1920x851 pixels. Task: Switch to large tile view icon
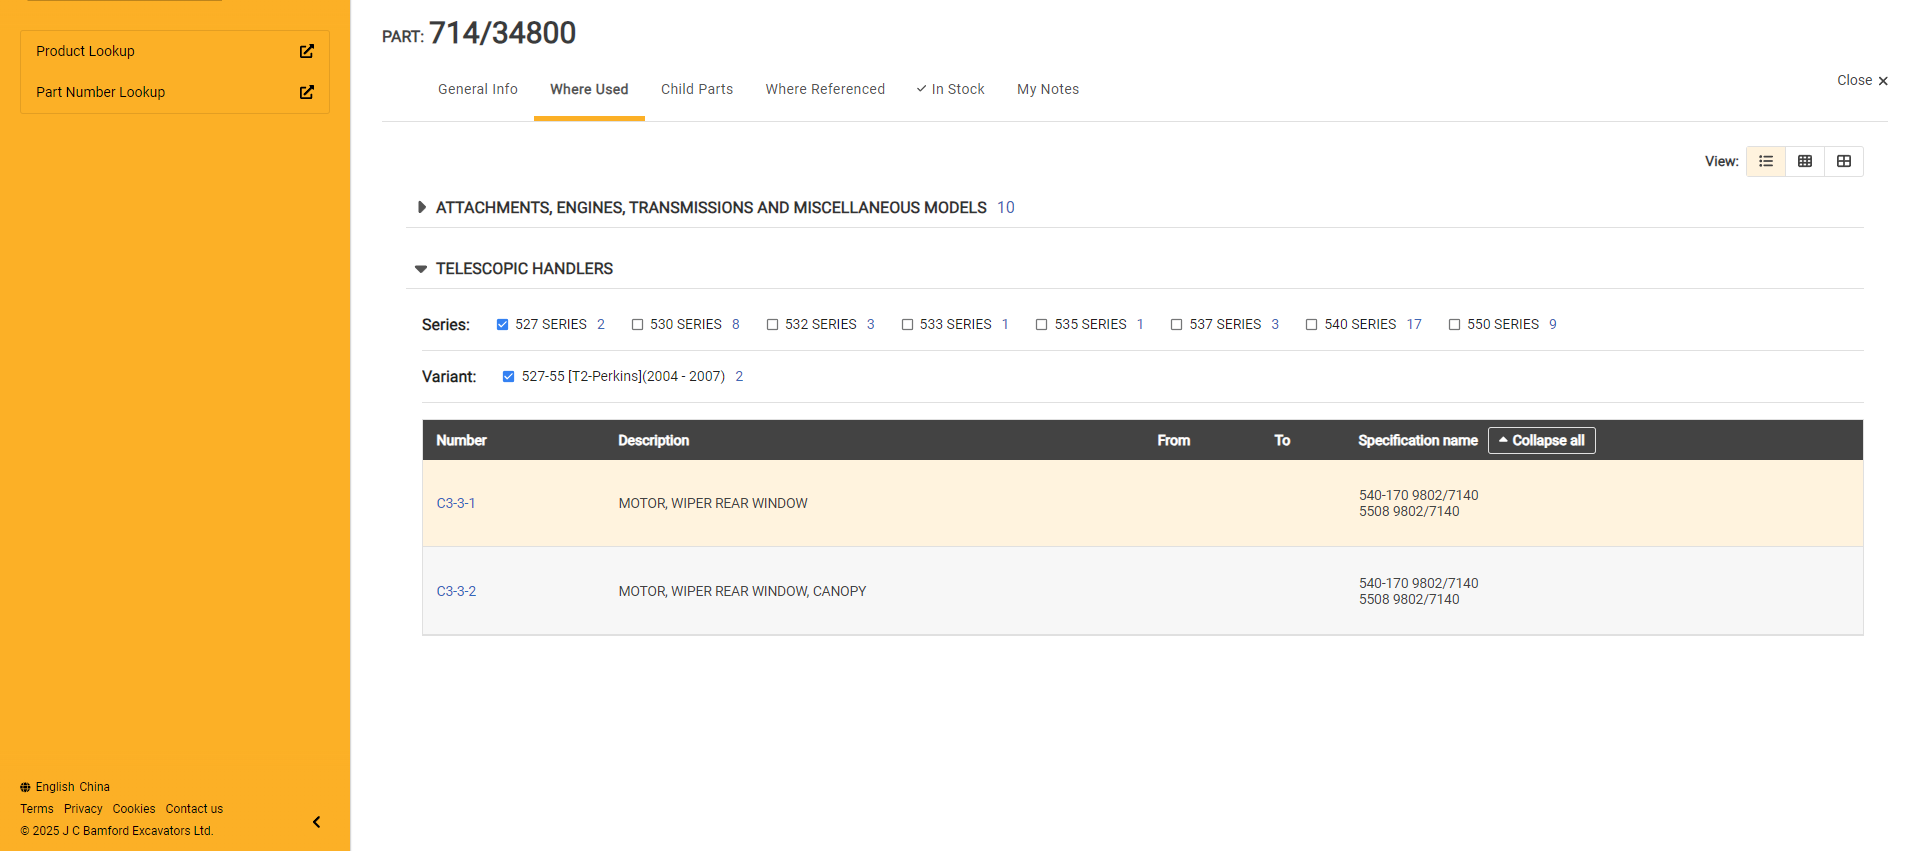point(1843,161)
